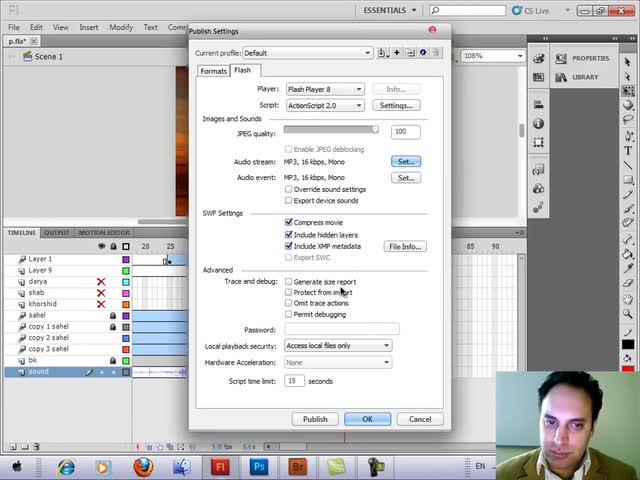
Task: Open the ESSENTIALS workspace dropdown
Action: point(389,10)
